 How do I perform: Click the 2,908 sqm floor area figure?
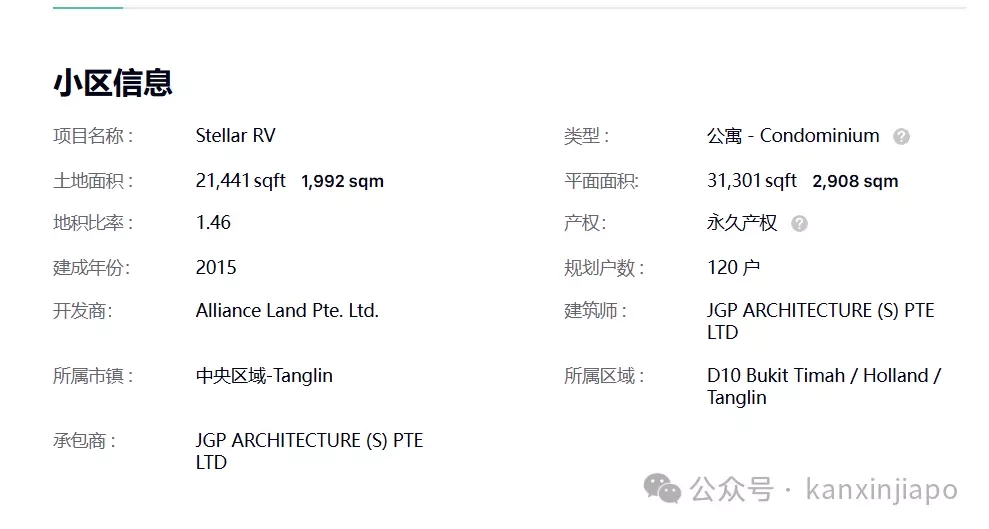click(x=855, y=182)
